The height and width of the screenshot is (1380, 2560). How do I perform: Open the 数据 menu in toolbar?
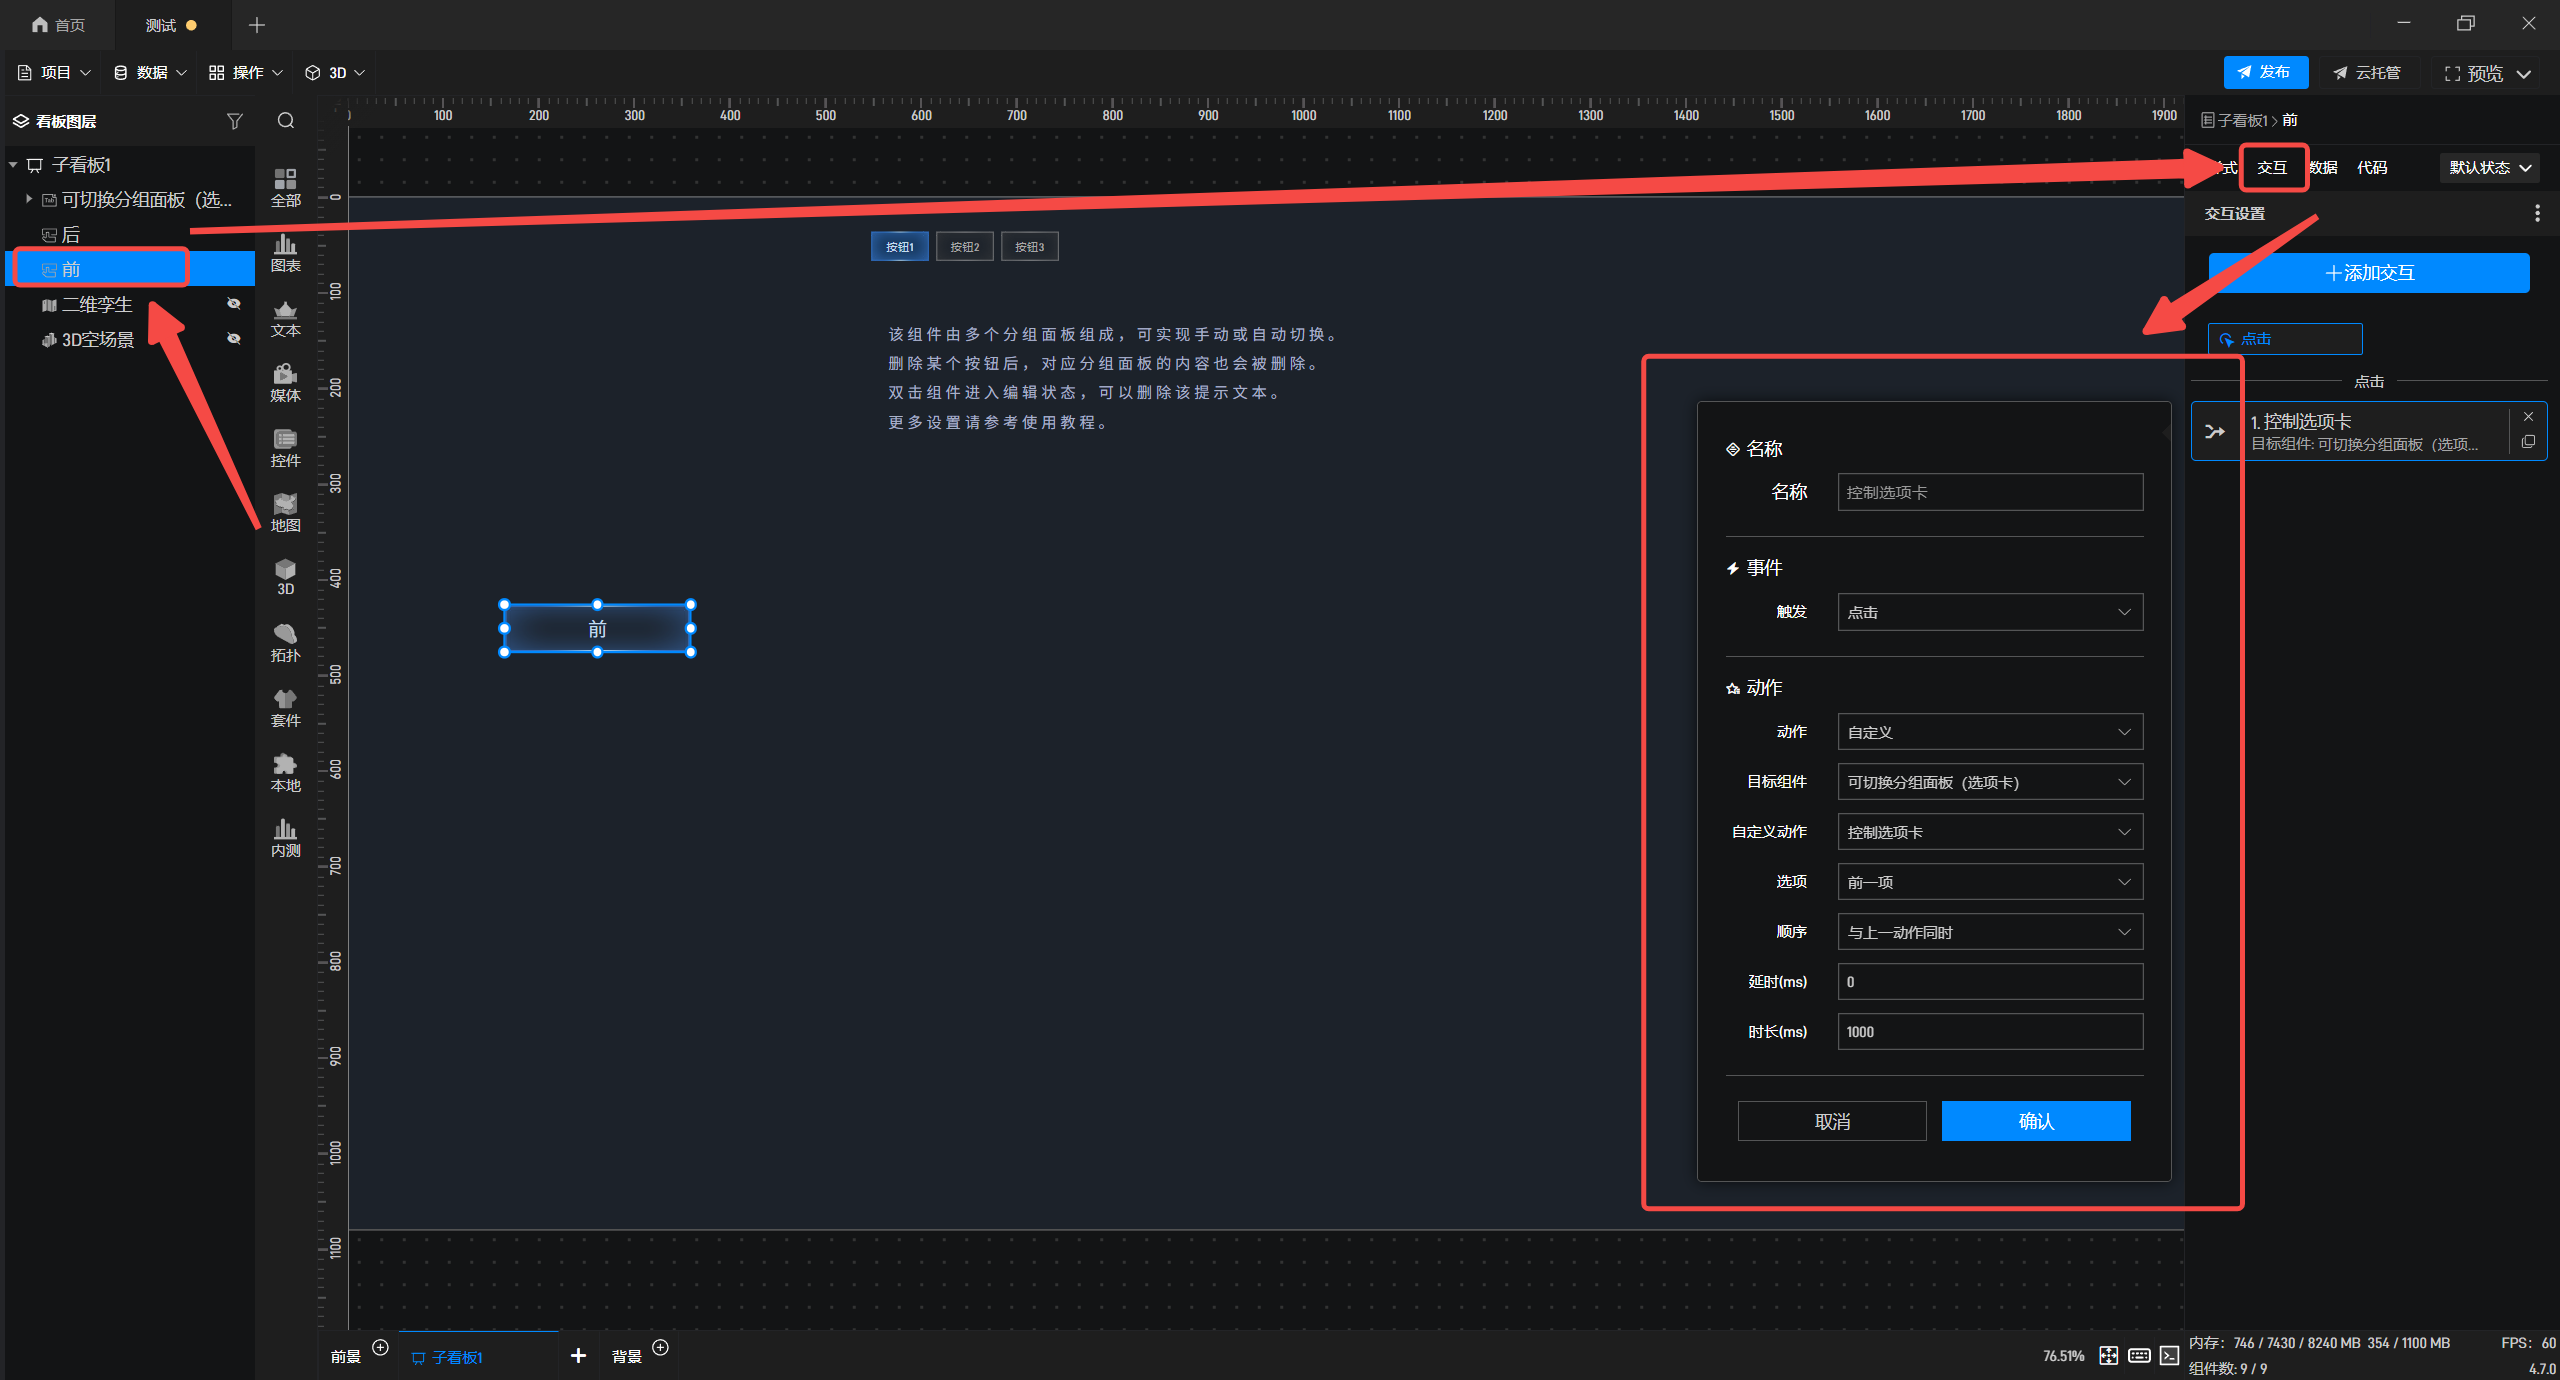150,73
